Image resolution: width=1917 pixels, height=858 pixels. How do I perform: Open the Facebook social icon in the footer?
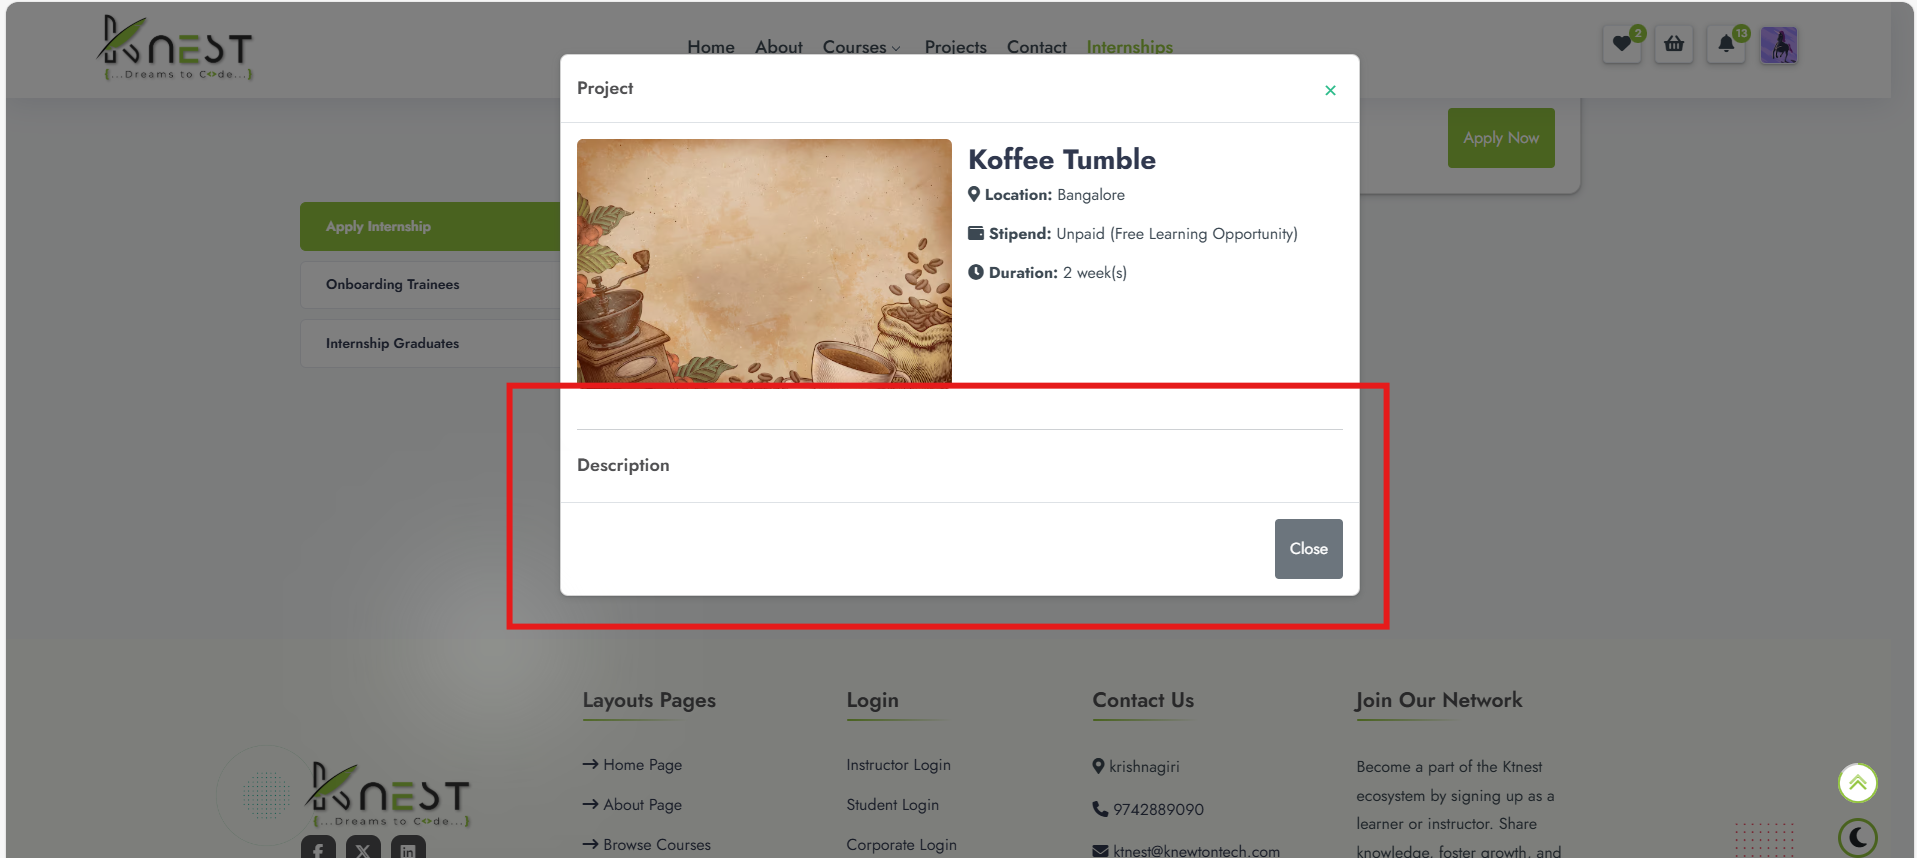tap(318, 849)
